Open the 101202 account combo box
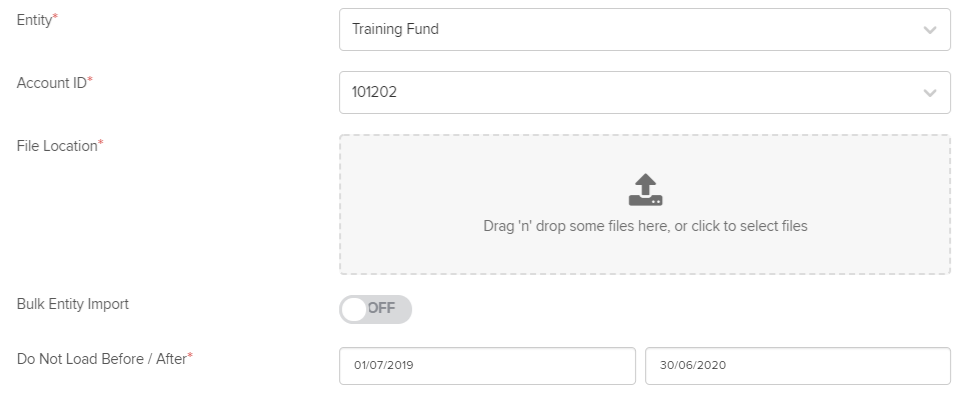The image size is (976, 399). tap(645, 92)
